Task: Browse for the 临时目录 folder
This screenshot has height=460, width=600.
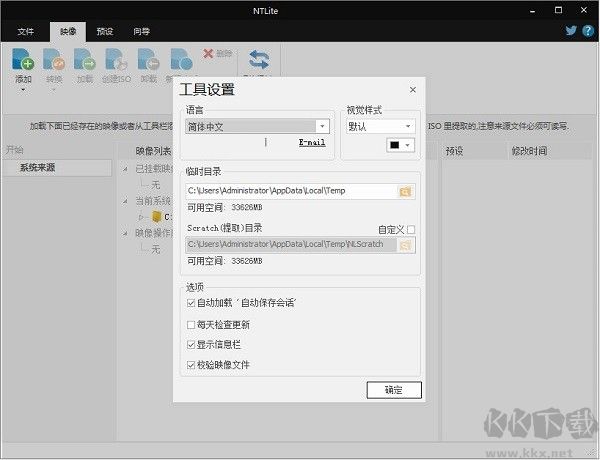Action: pyautogui.click(x=405, y=191)
